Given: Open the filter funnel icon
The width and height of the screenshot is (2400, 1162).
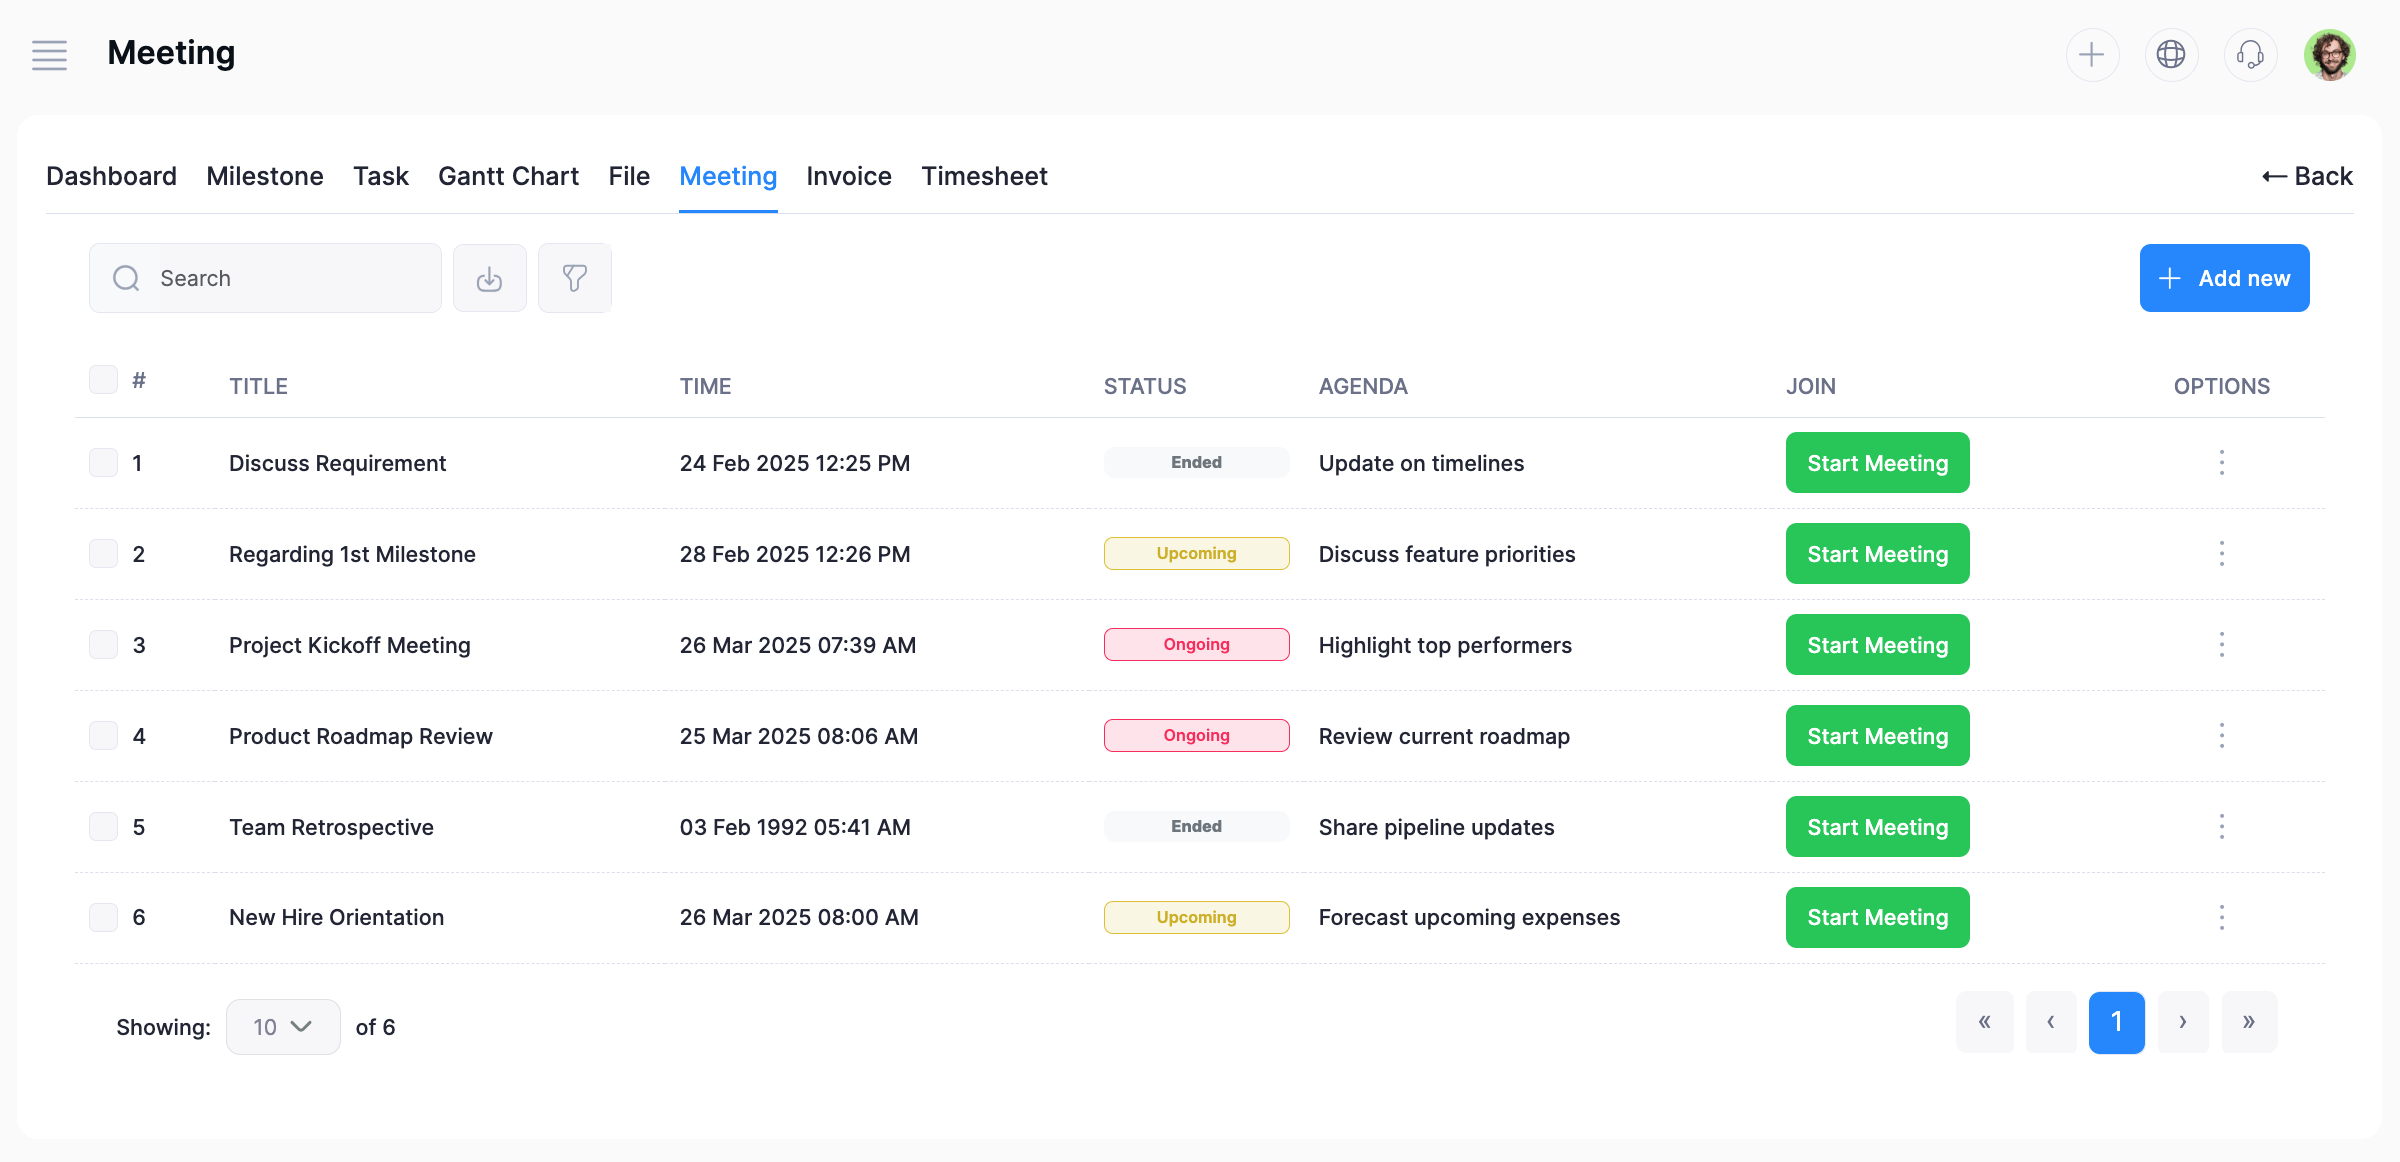Looking at the screenshot, I should tap(574, 278).
